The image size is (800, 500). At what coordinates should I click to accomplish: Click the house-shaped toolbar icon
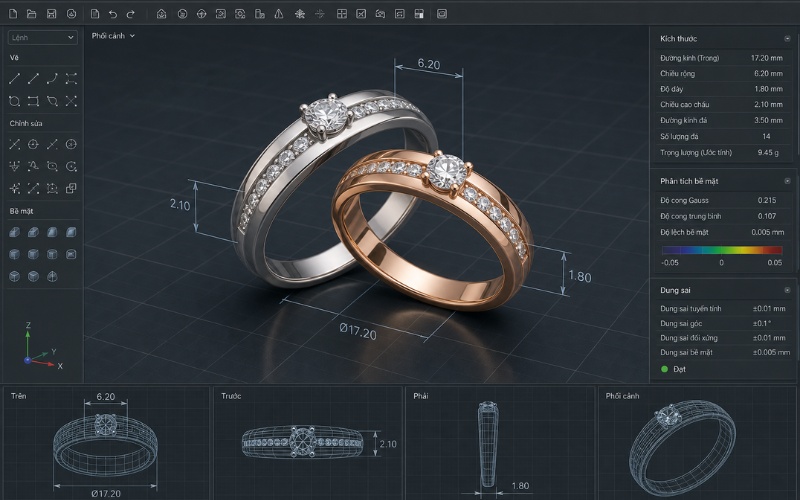point(161,14)
